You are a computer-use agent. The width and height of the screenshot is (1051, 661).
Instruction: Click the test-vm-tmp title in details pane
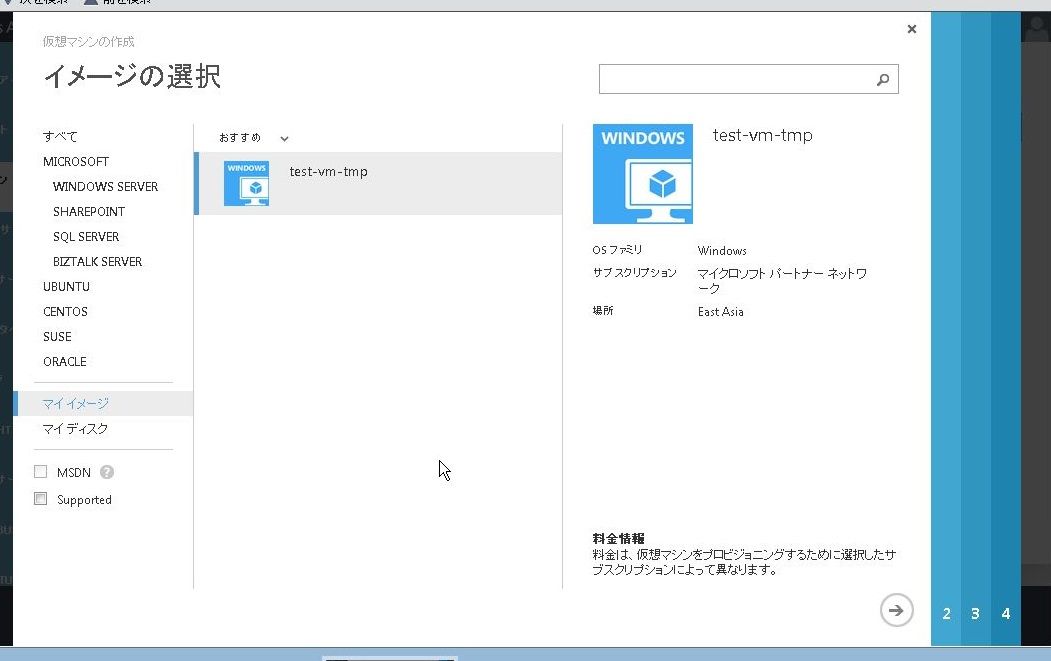tap(762, 135)
